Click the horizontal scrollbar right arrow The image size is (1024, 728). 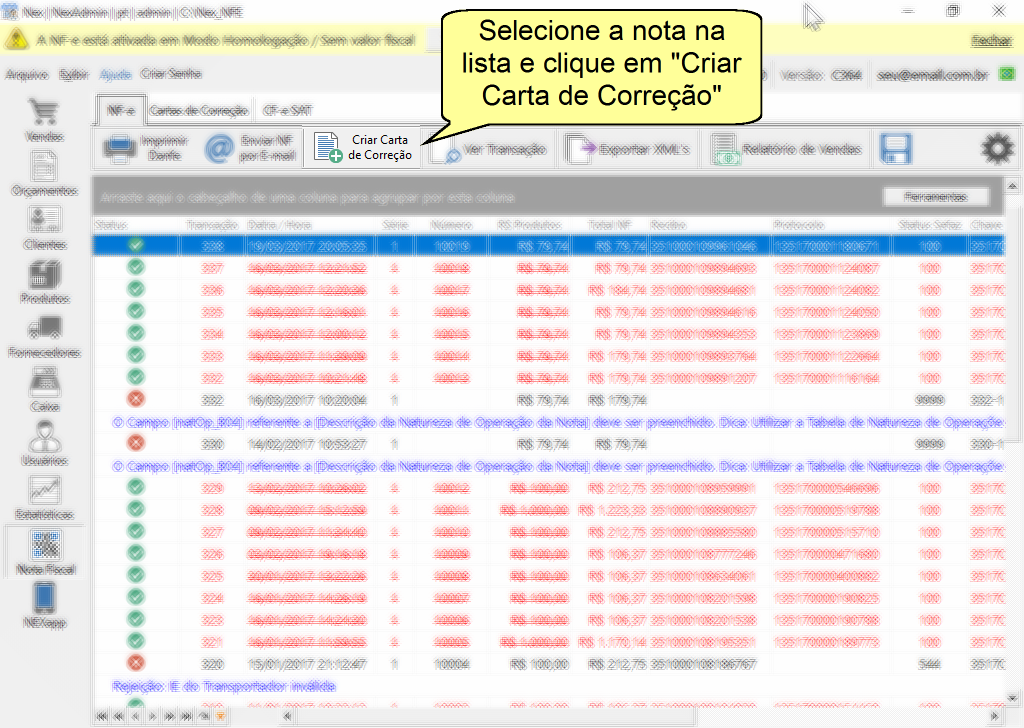tap(995, 716)
